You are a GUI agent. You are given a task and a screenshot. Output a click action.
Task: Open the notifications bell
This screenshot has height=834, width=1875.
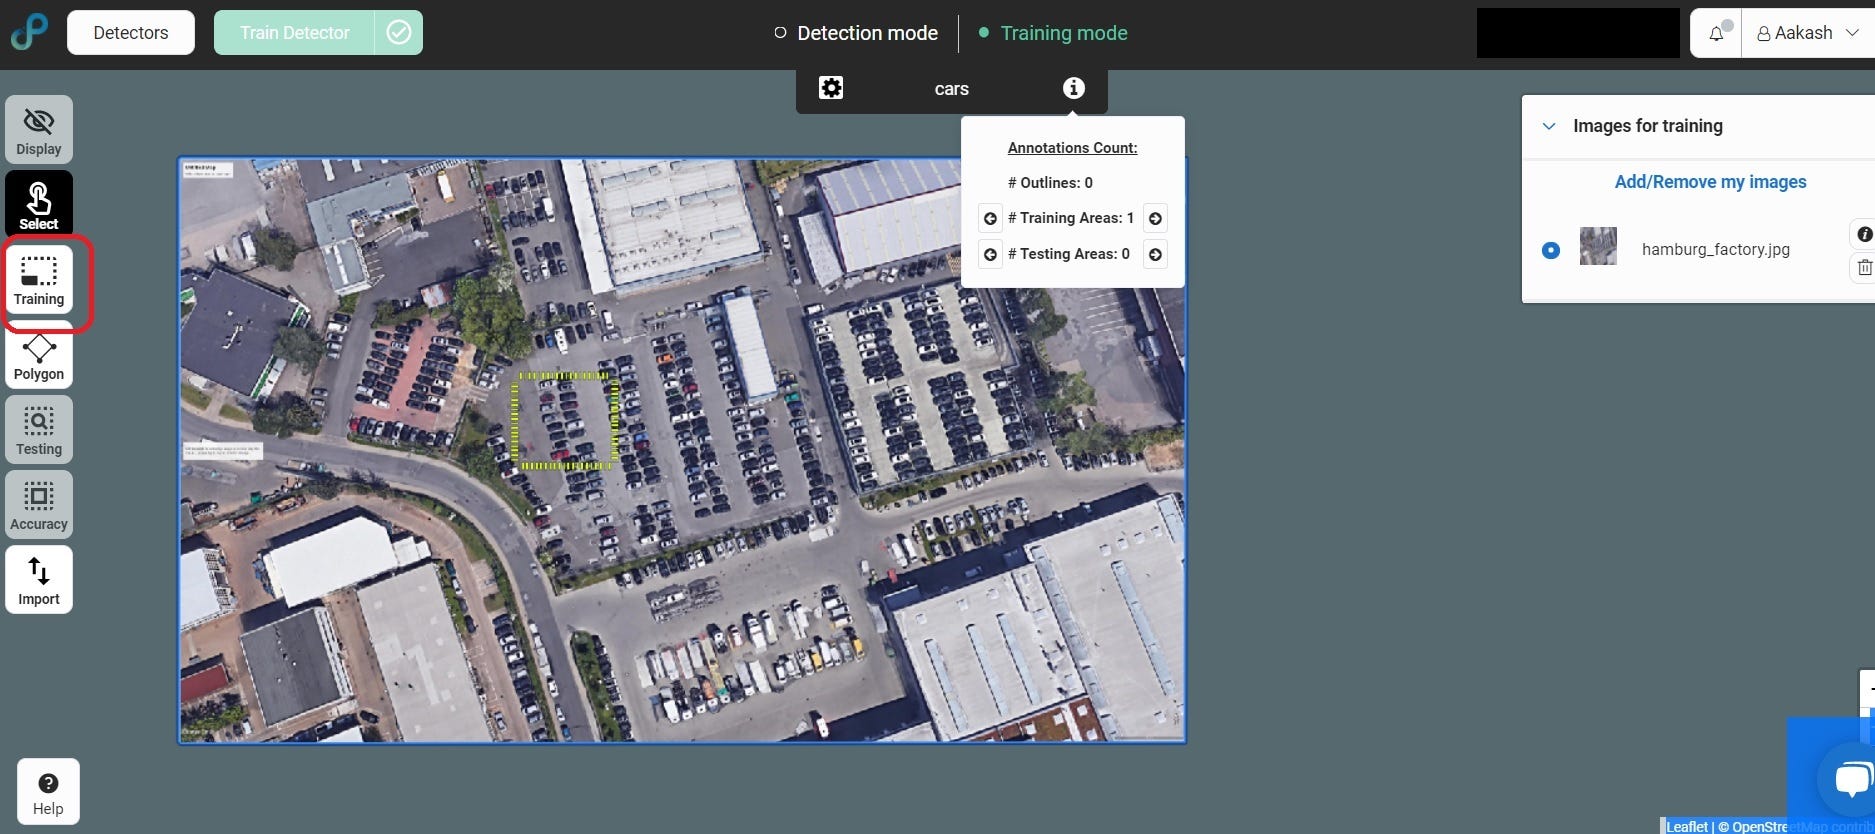pyautogui.click(x=1716, y=33)
